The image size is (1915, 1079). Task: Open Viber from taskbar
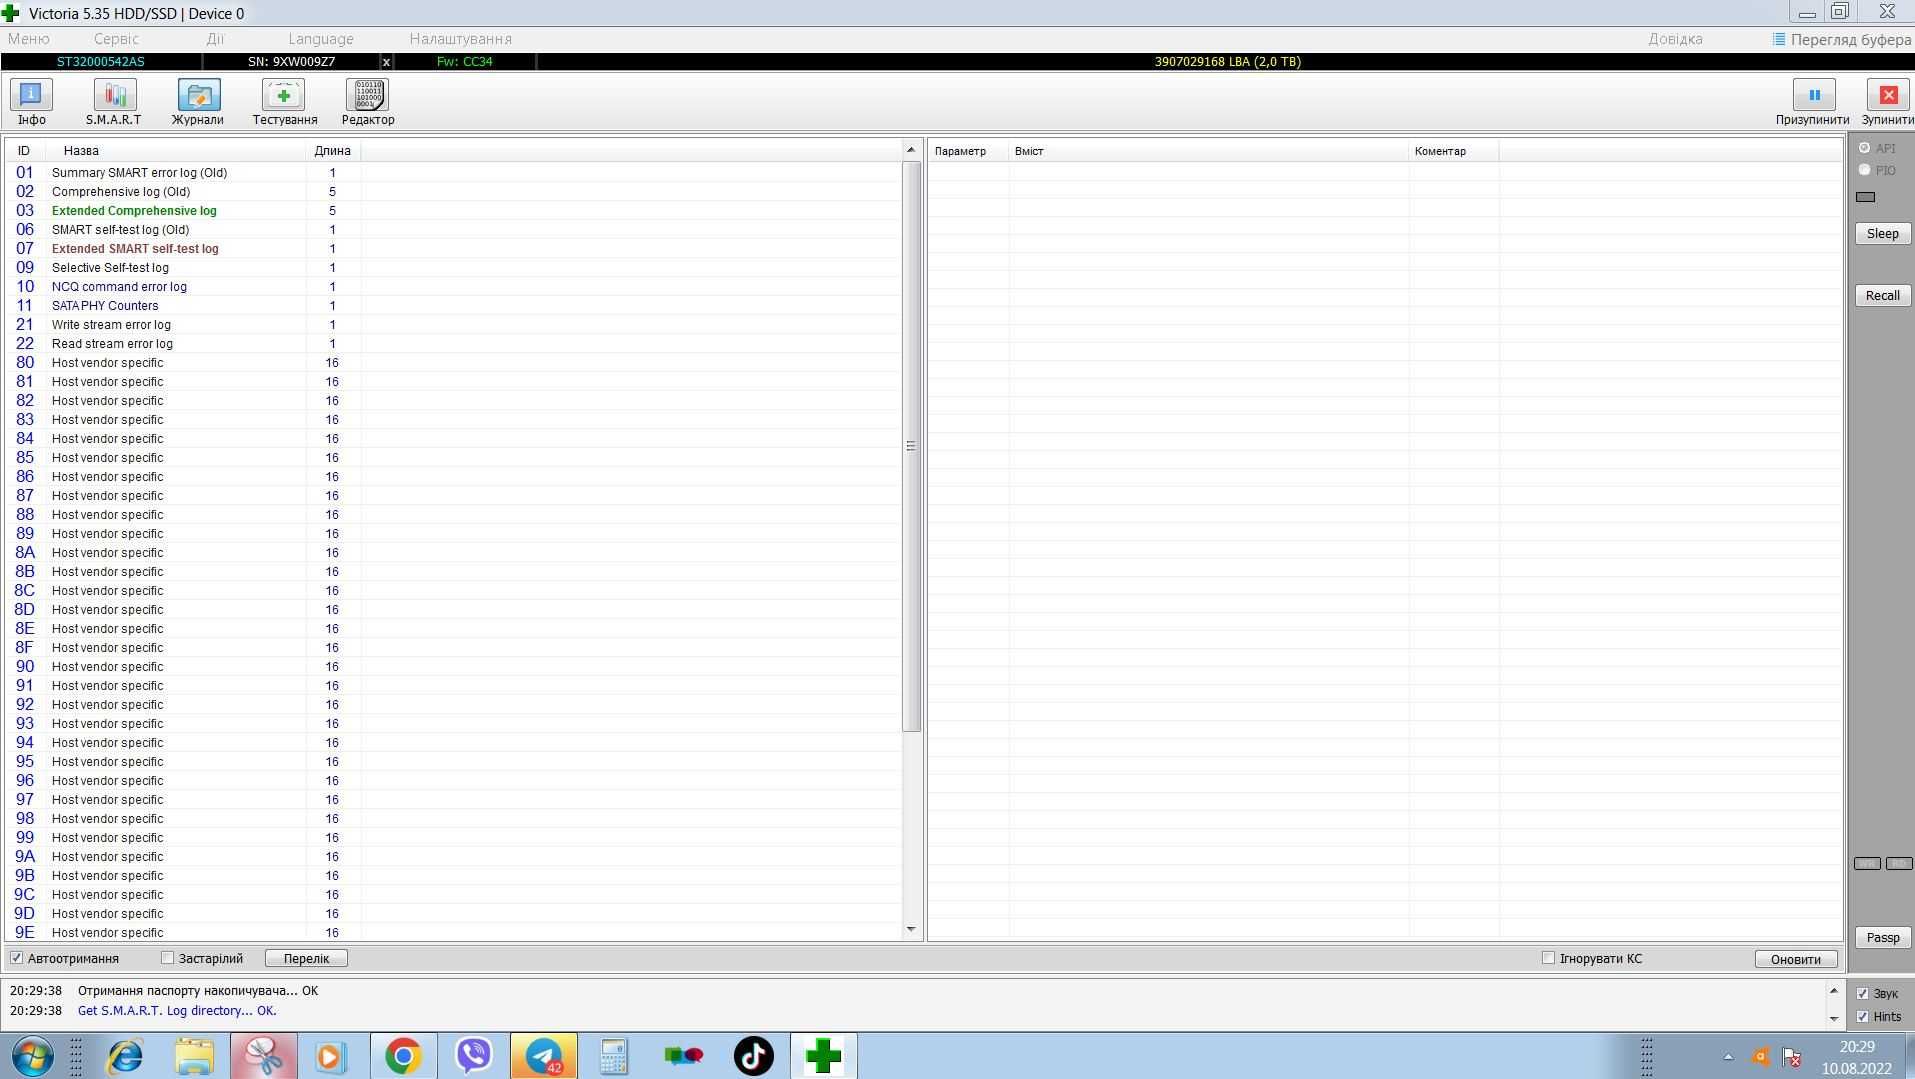tap(473, 1056)
